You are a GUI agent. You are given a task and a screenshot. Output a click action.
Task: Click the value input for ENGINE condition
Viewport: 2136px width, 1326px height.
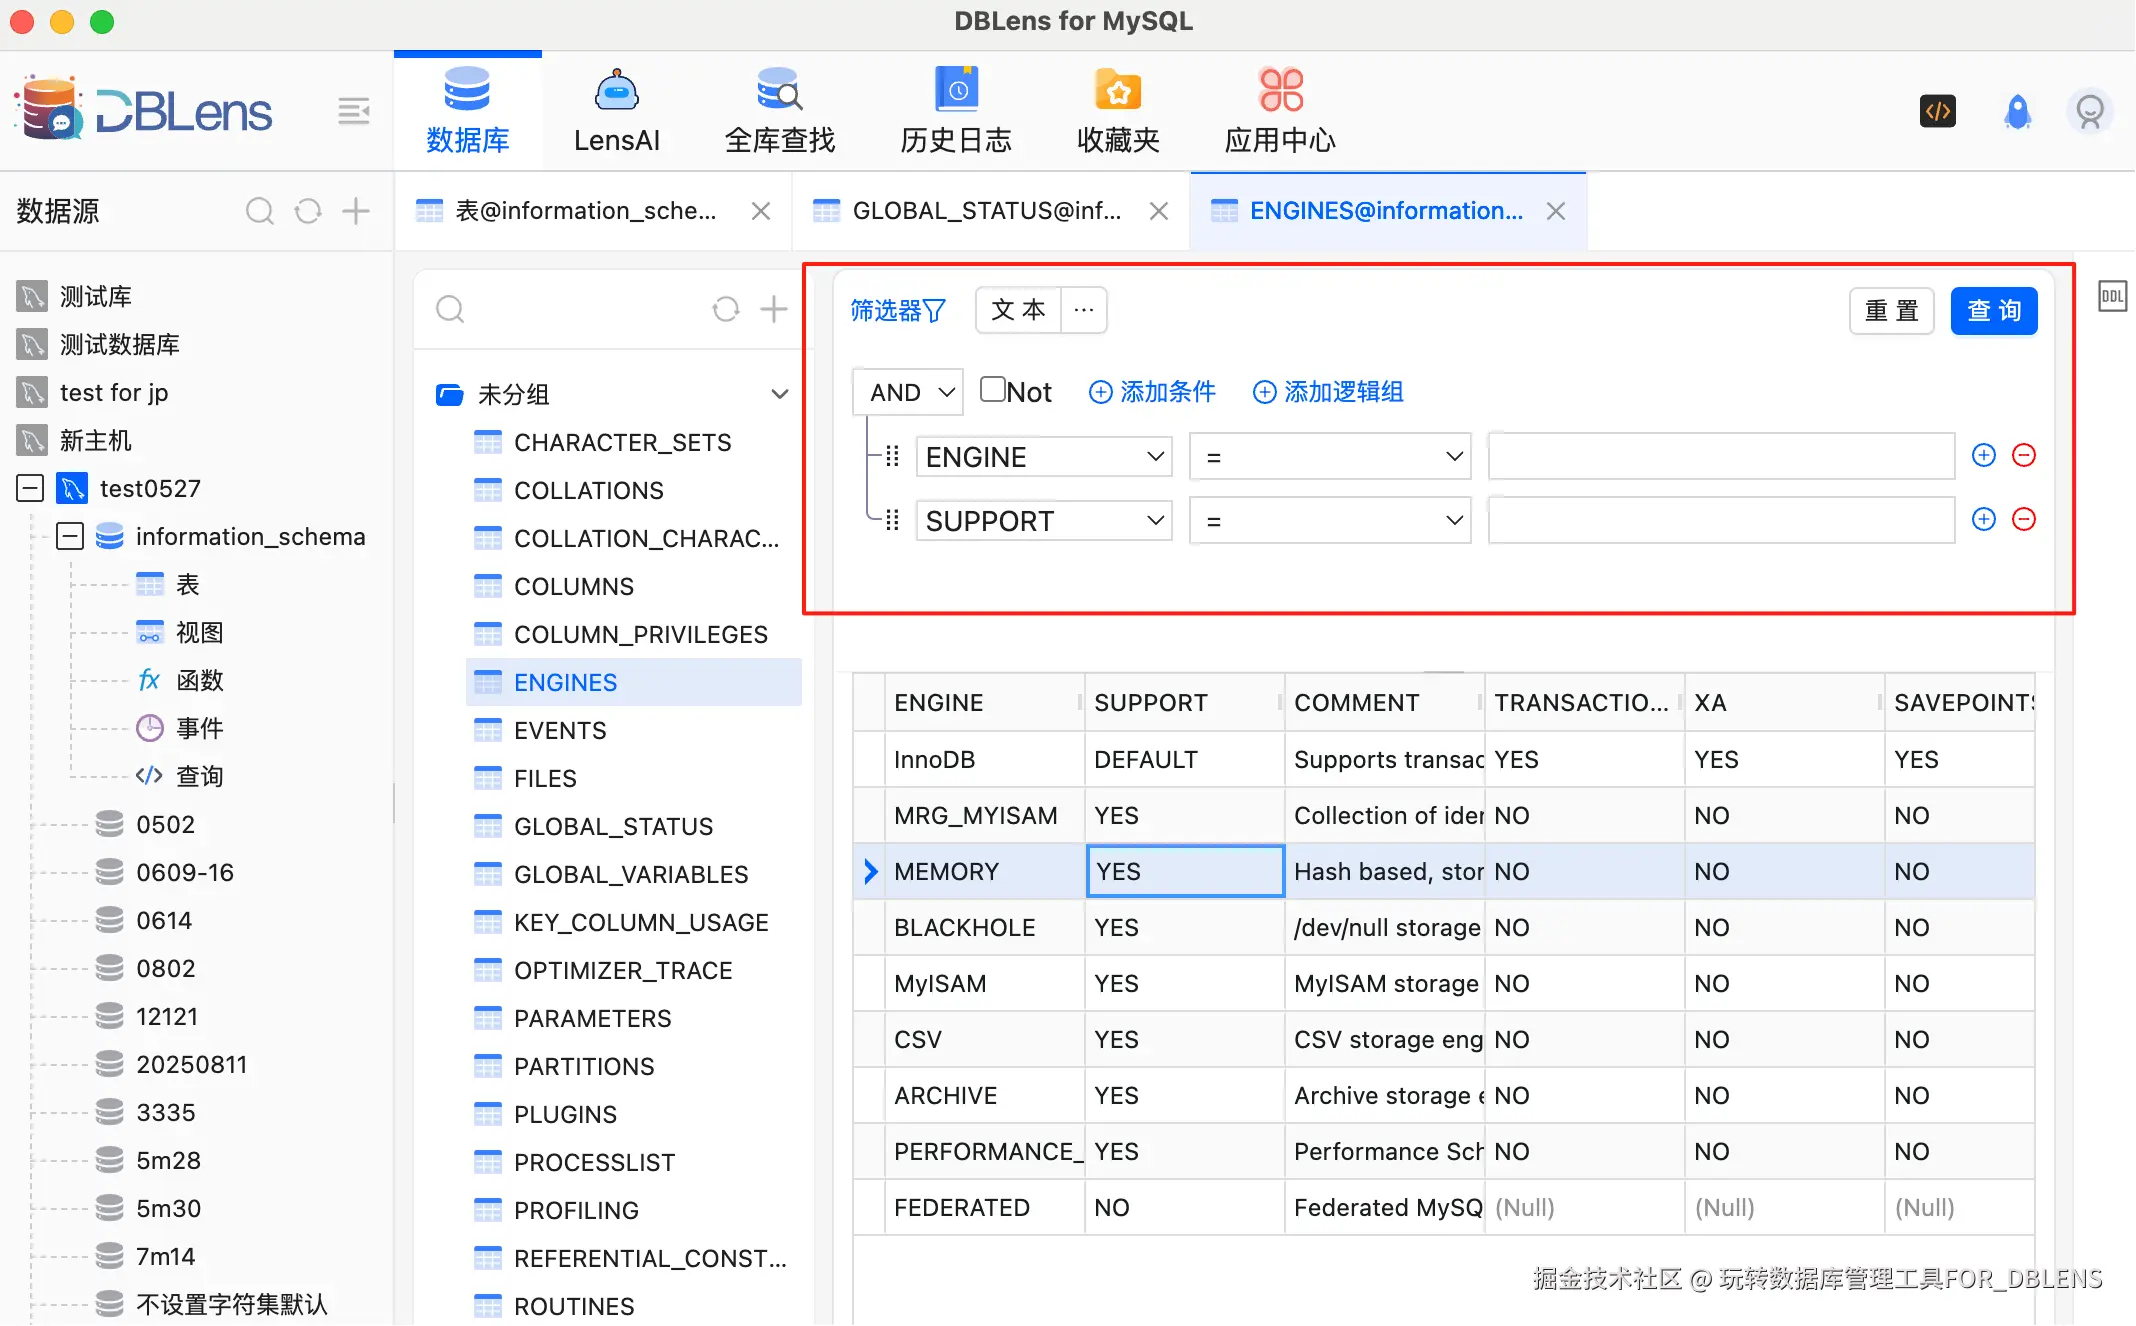tap(1721, 457)
